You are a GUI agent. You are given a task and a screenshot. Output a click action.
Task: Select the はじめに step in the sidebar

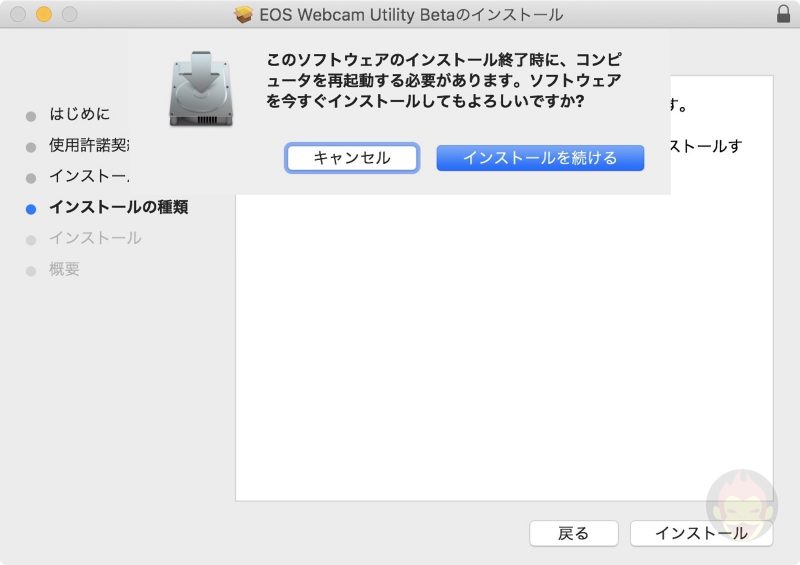[x=80, y=114]
